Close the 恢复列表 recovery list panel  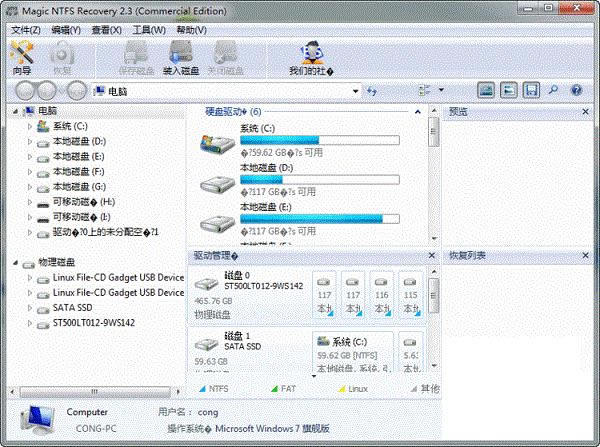coord(585,255)
